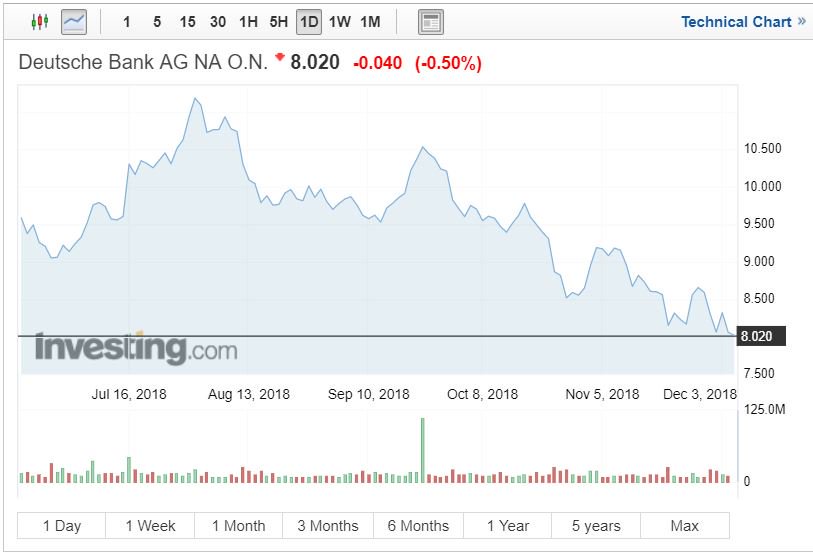The height and width of the screenshot is (559, 813).
Task: Click the Jul 16, 2018 date label
Action: click(129, 394)
